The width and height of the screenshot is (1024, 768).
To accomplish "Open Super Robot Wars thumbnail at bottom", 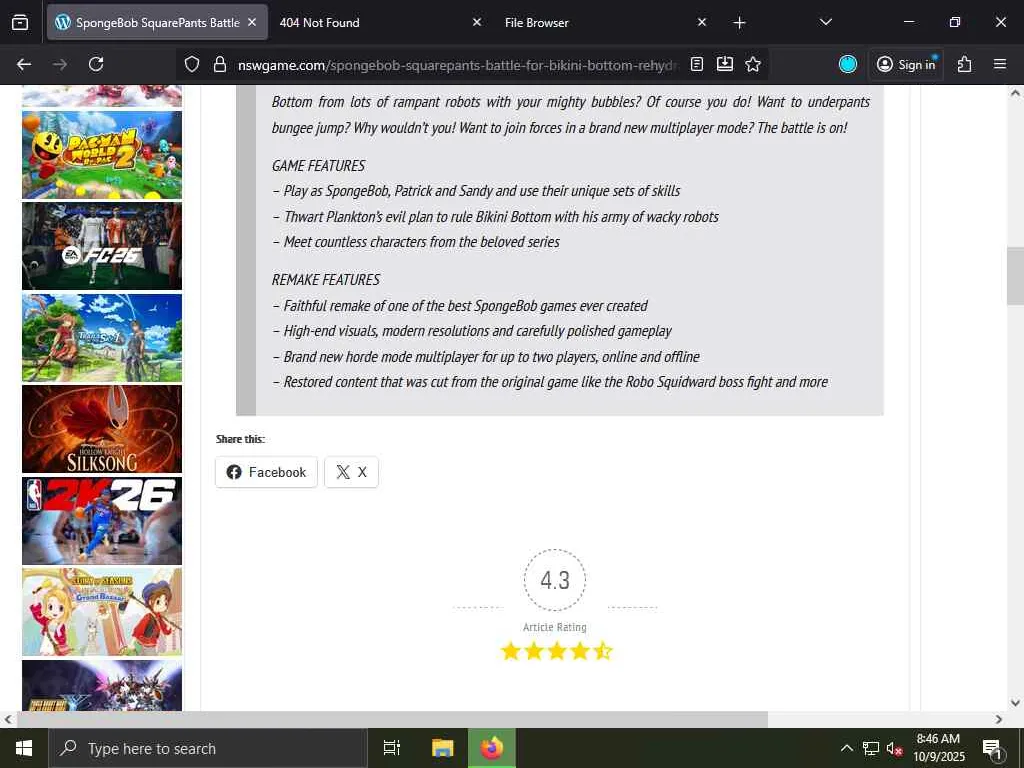I will [102, 685].
